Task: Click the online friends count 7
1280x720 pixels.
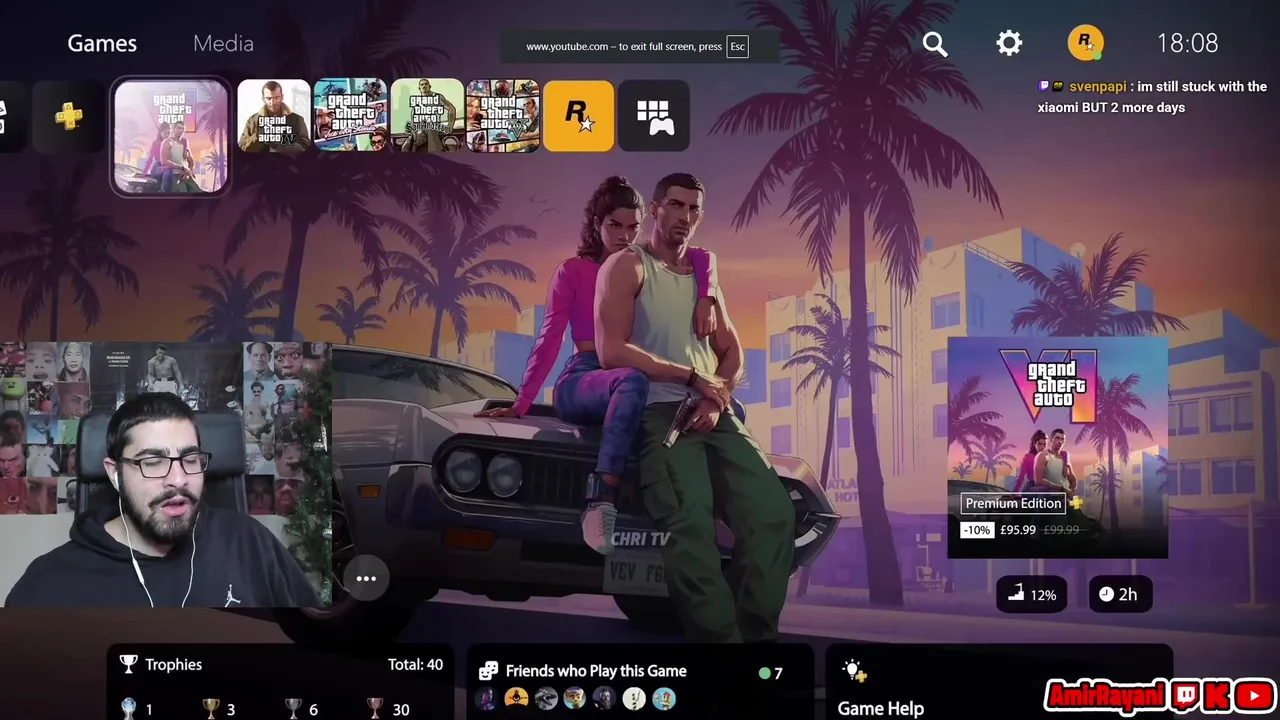Action: click(x=778, y=673)
